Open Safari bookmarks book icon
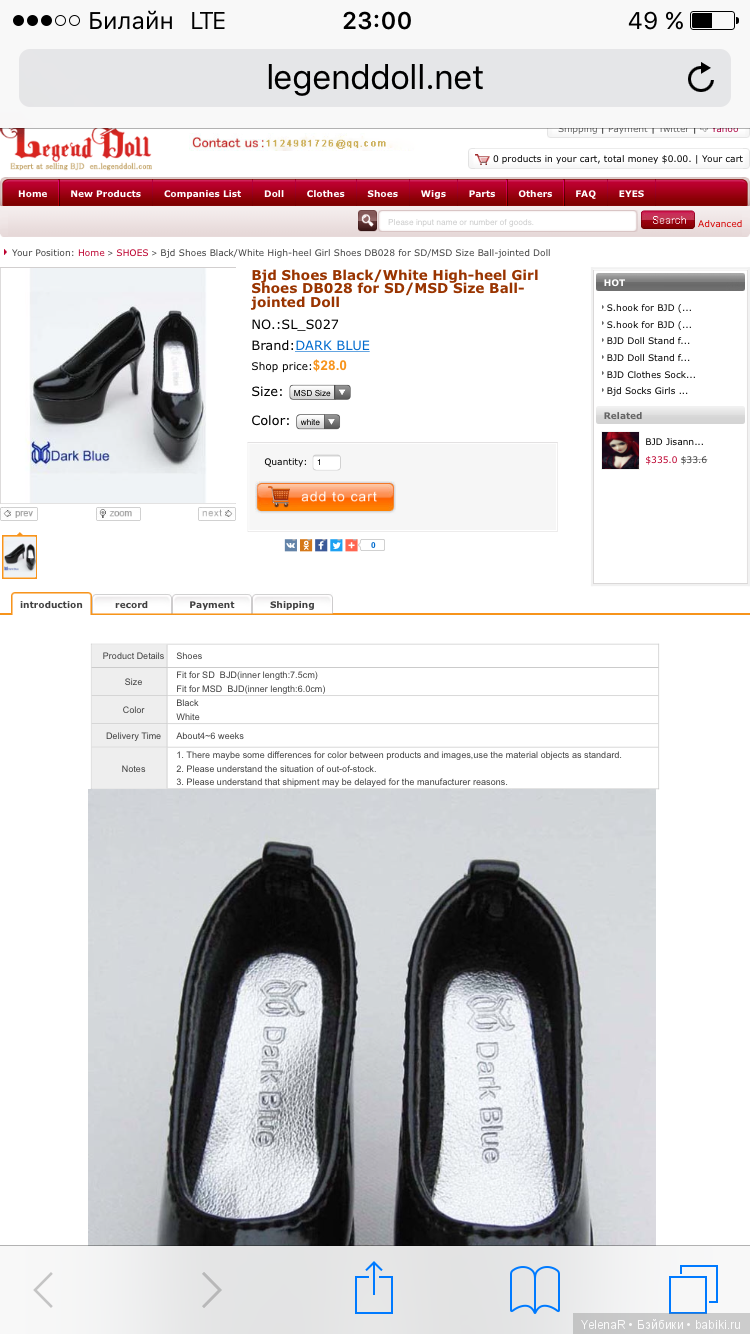 click(535, 1290)
